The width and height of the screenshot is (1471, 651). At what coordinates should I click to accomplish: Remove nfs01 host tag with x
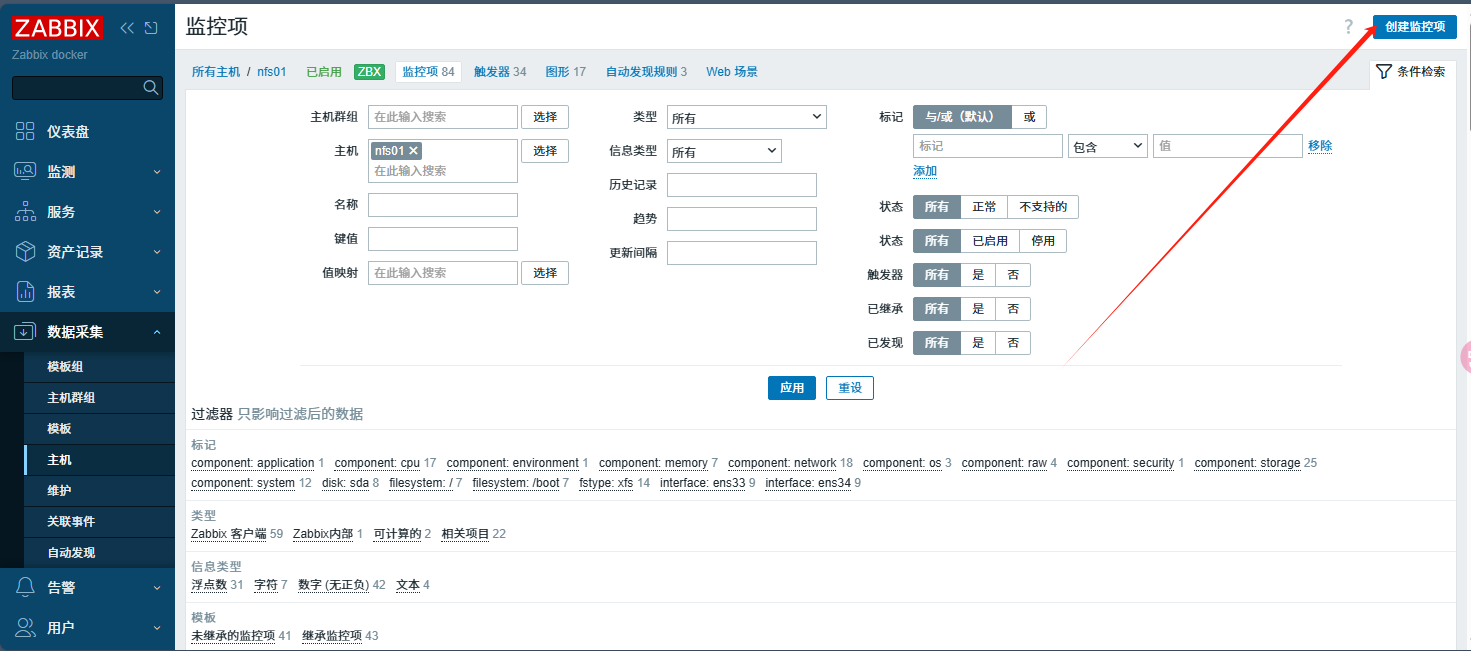414,150
